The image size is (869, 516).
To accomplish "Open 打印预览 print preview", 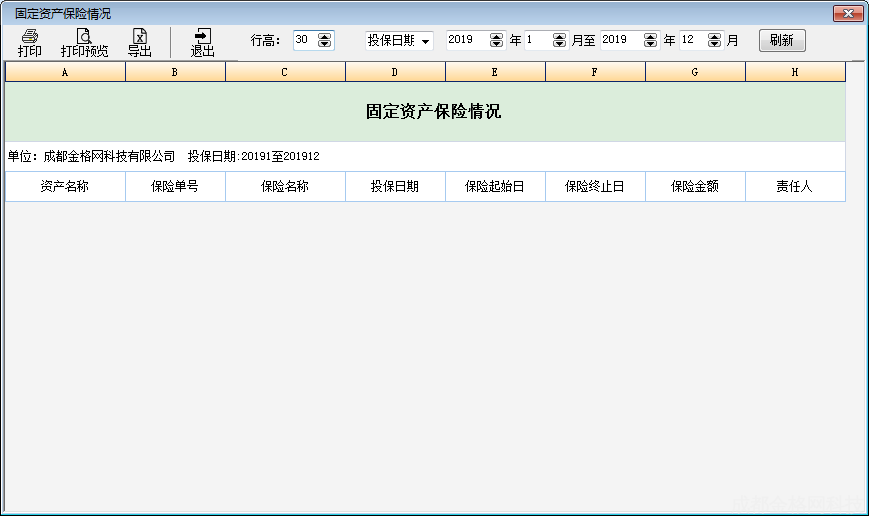I will tap(84, 42).
